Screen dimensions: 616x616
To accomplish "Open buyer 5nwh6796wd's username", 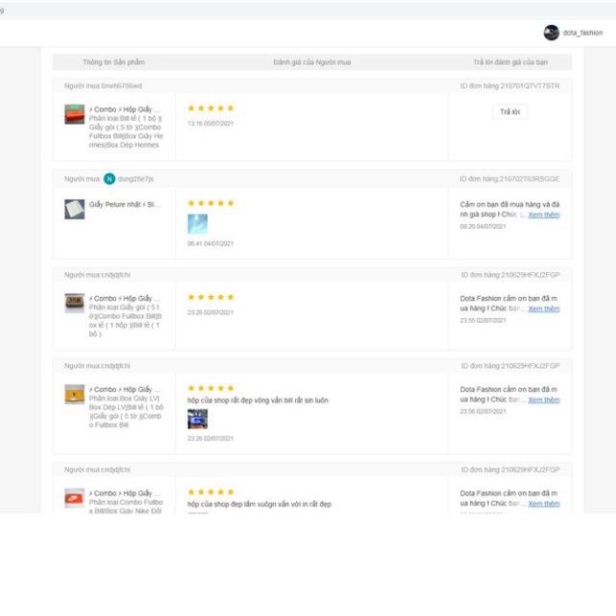I will [x=115, y=86].
